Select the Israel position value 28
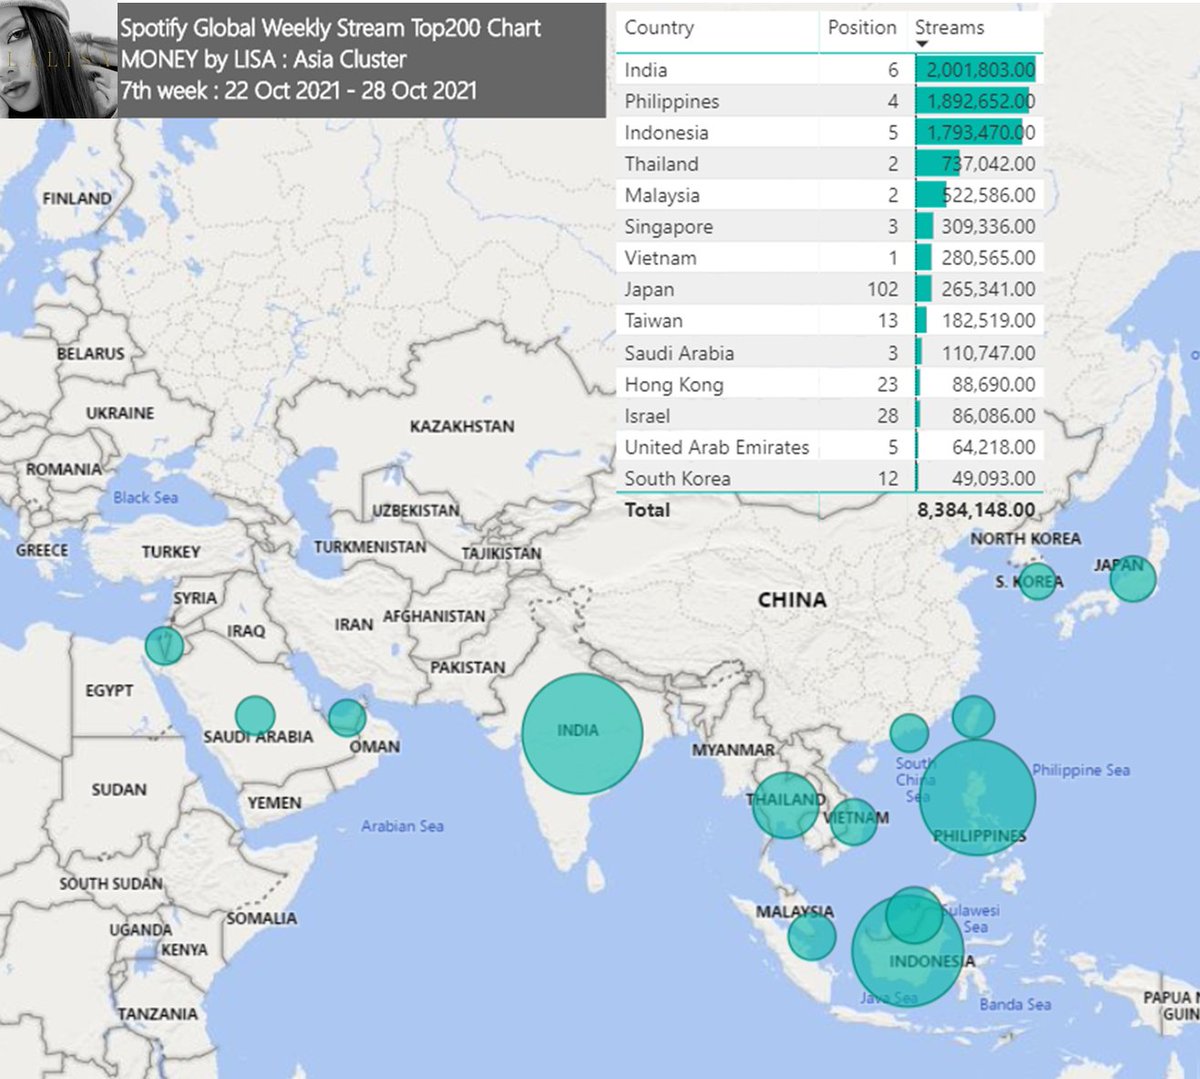This screenshot has width=1200, height=1079. coord(888,416)
